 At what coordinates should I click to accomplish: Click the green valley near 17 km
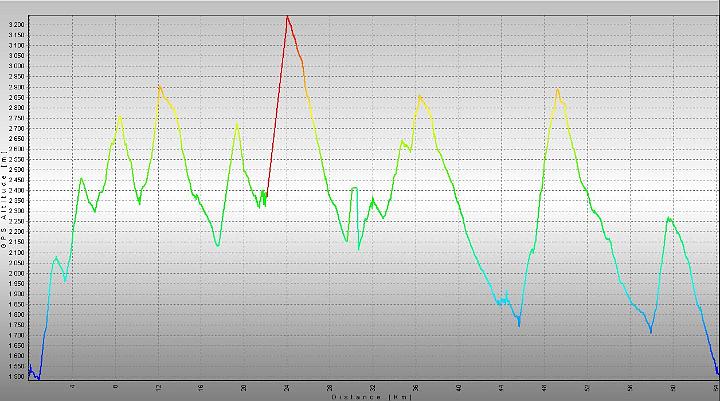[217, 244]
